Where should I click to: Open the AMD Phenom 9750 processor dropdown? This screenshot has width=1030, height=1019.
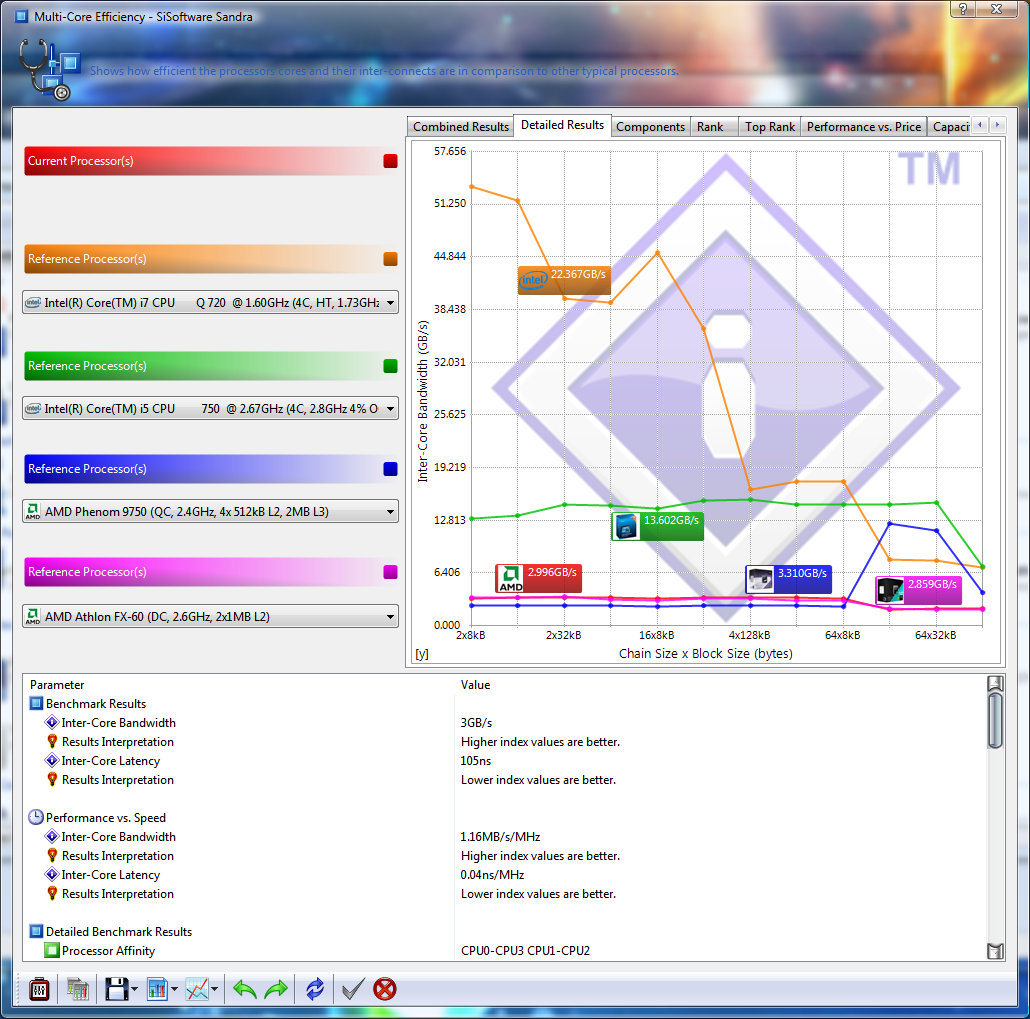coord(210,511)
